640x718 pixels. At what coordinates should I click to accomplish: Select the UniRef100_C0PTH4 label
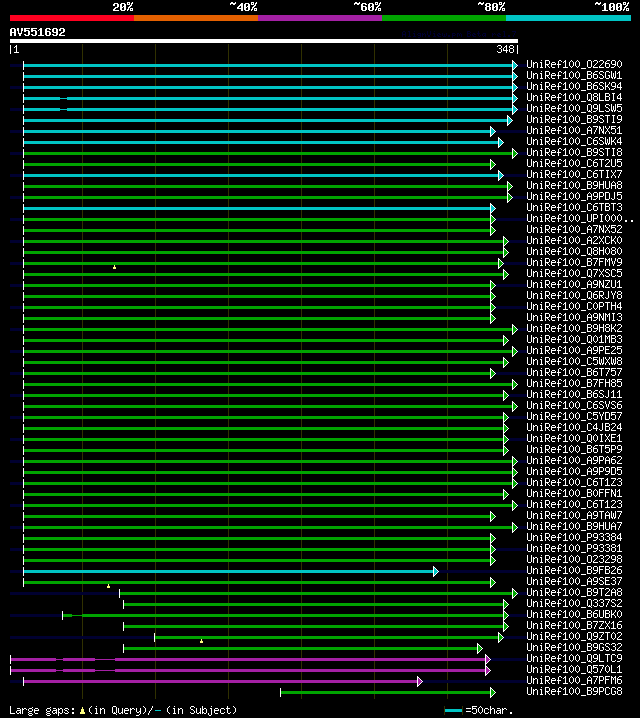(574, 306)
